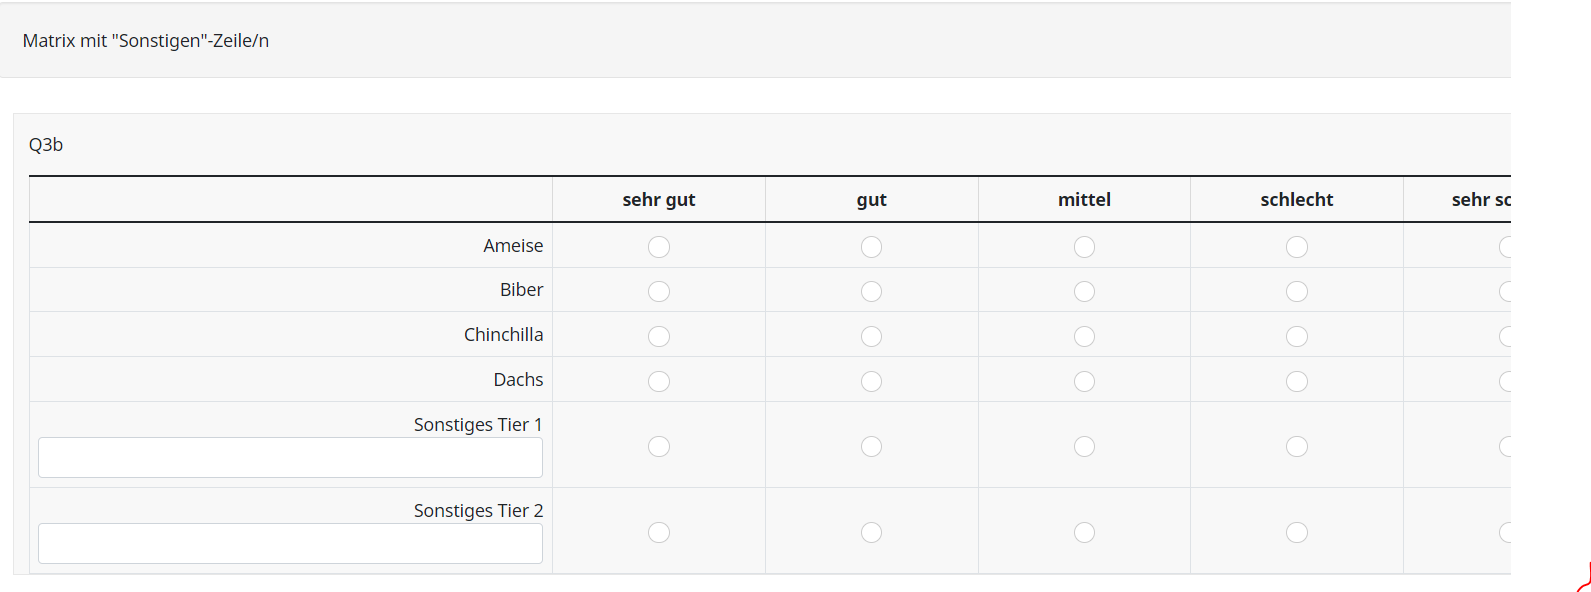Select 'sehr gut' for Sonstiges Tier 1
Image resolution: width=1591 pixels, height=592 pixels.
(659, 446)
